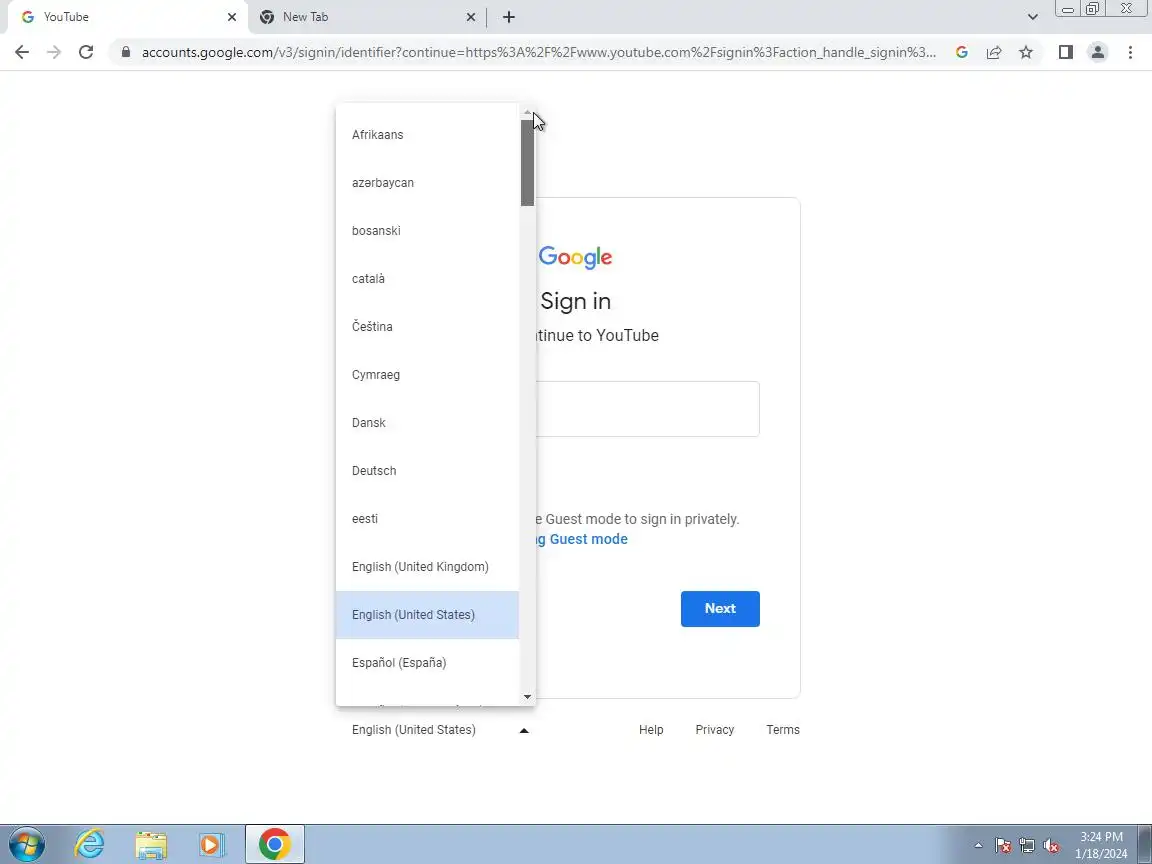Viewport: 1152px width, 864px height.
Task: Share this page using the share icon
Action: 993,52
